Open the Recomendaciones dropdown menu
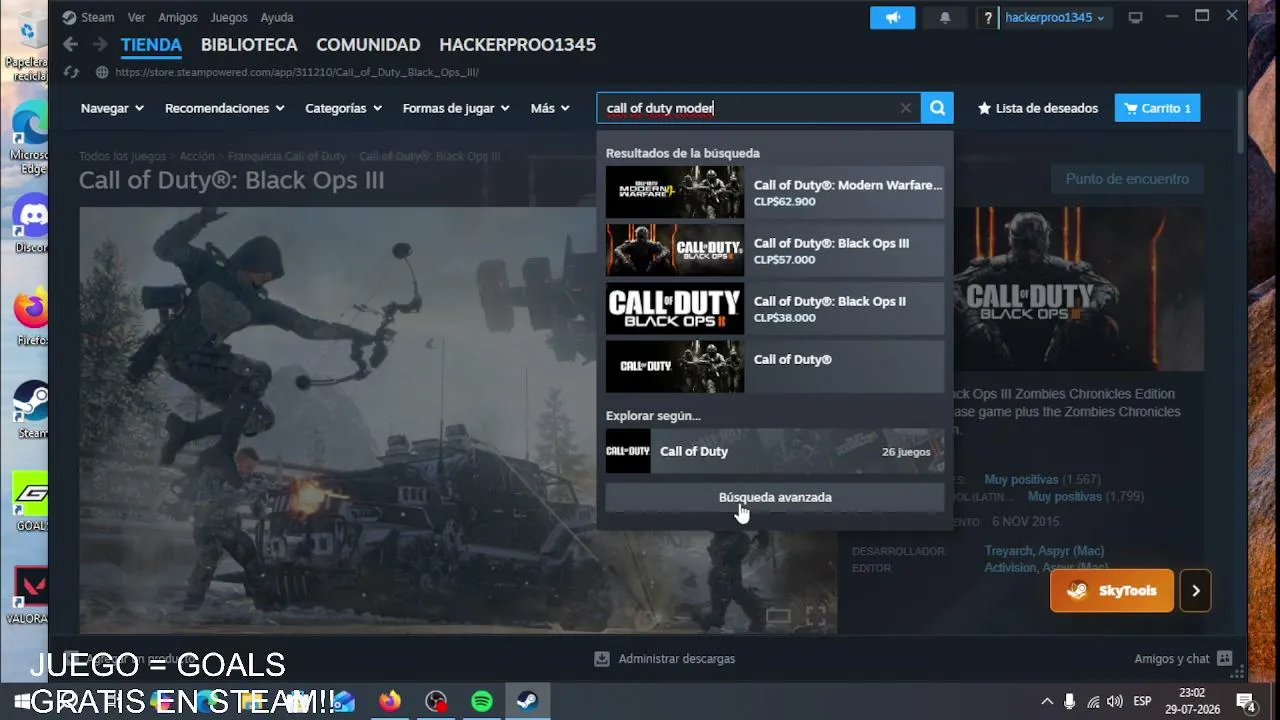The image size is (1280, 720). point(225,108)
